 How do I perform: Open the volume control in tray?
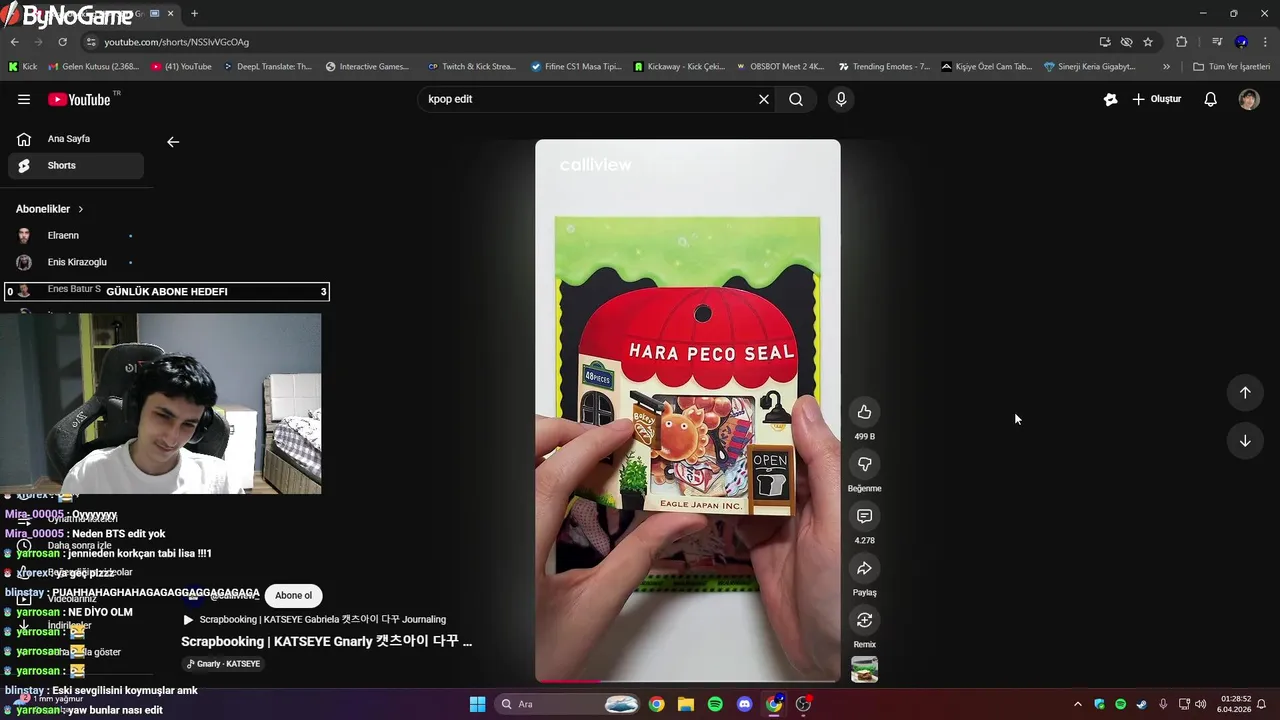pos(1200,704)
